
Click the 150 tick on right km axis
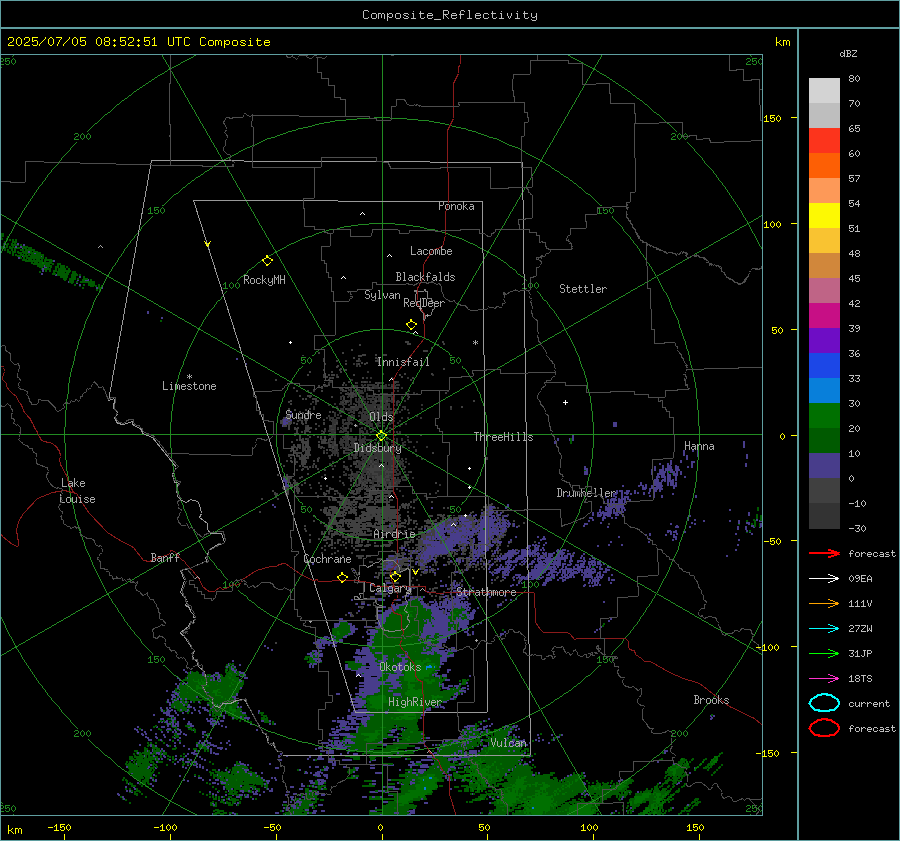click(x=772, y=118)
